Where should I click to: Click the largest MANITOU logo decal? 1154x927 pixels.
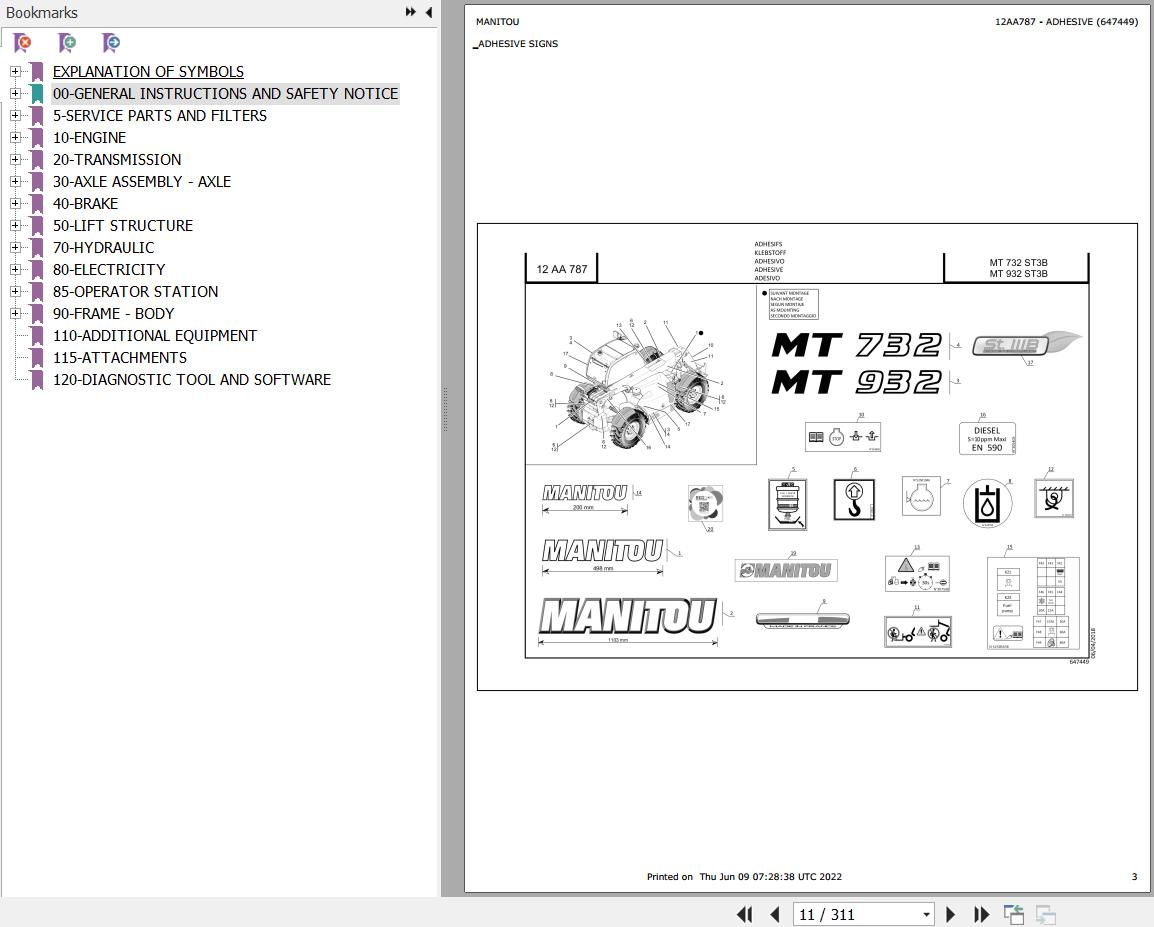(628, 616)
